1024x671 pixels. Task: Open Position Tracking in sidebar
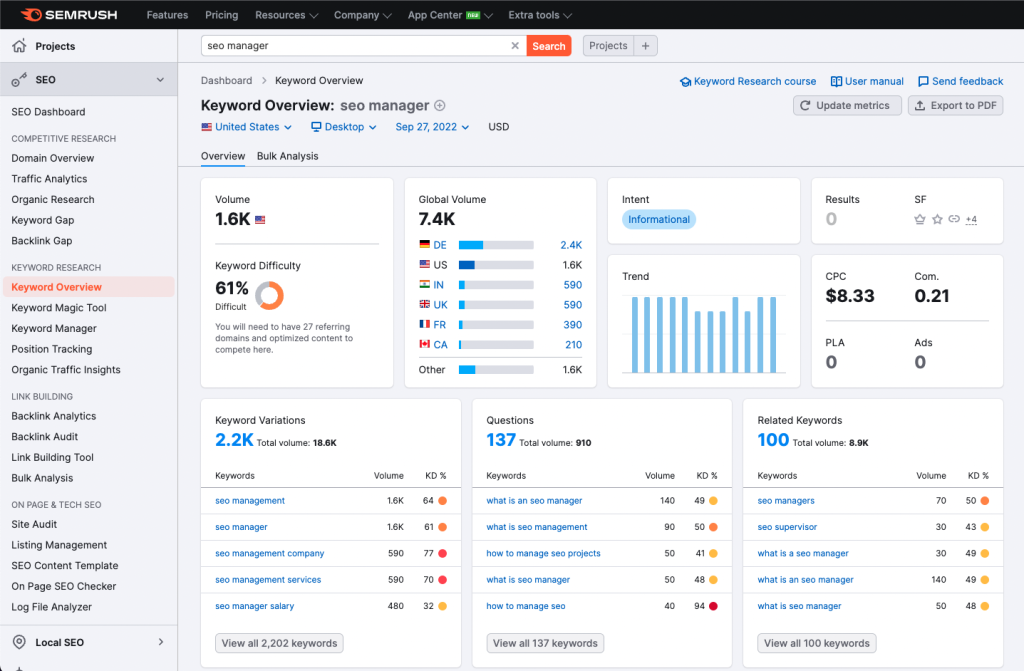coord(52,349)
